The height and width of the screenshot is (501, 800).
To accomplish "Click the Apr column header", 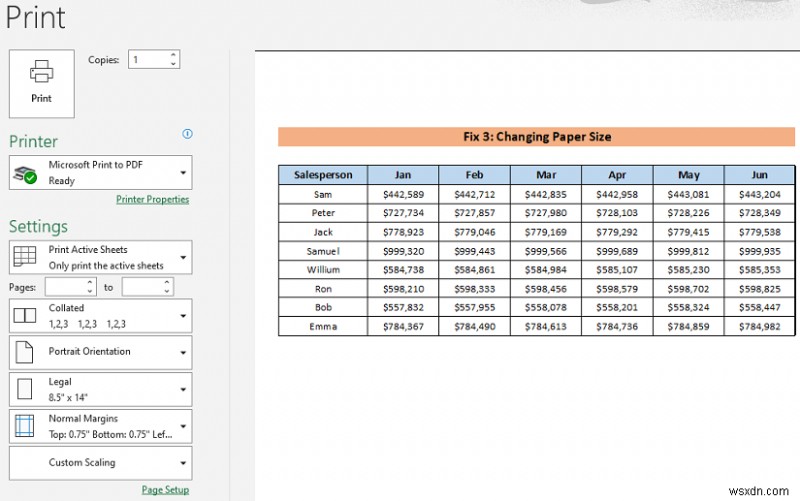I will [617, 175].
